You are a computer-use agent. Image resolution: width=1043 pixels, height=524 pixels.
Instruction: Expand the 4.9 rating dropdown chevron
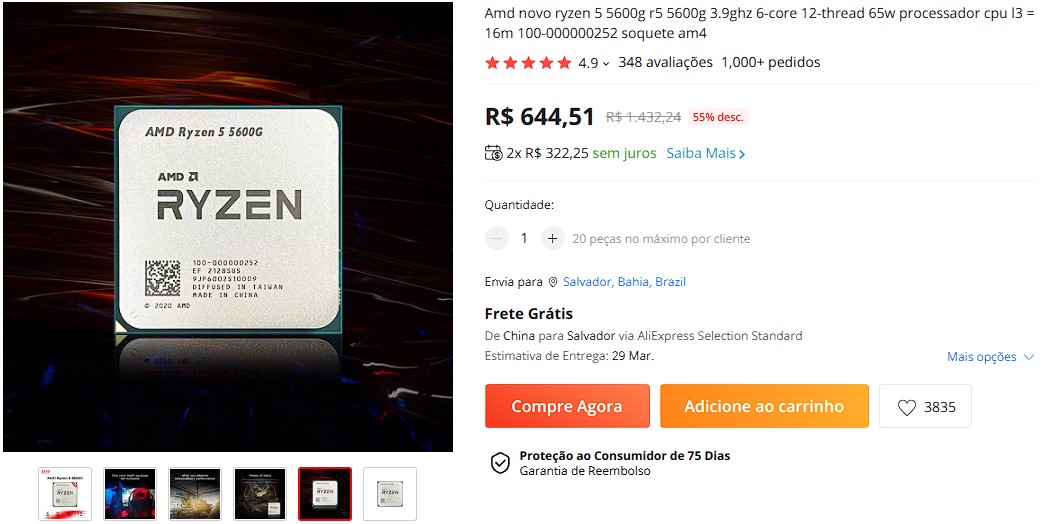pyautogui.click(x=606, y=64)
